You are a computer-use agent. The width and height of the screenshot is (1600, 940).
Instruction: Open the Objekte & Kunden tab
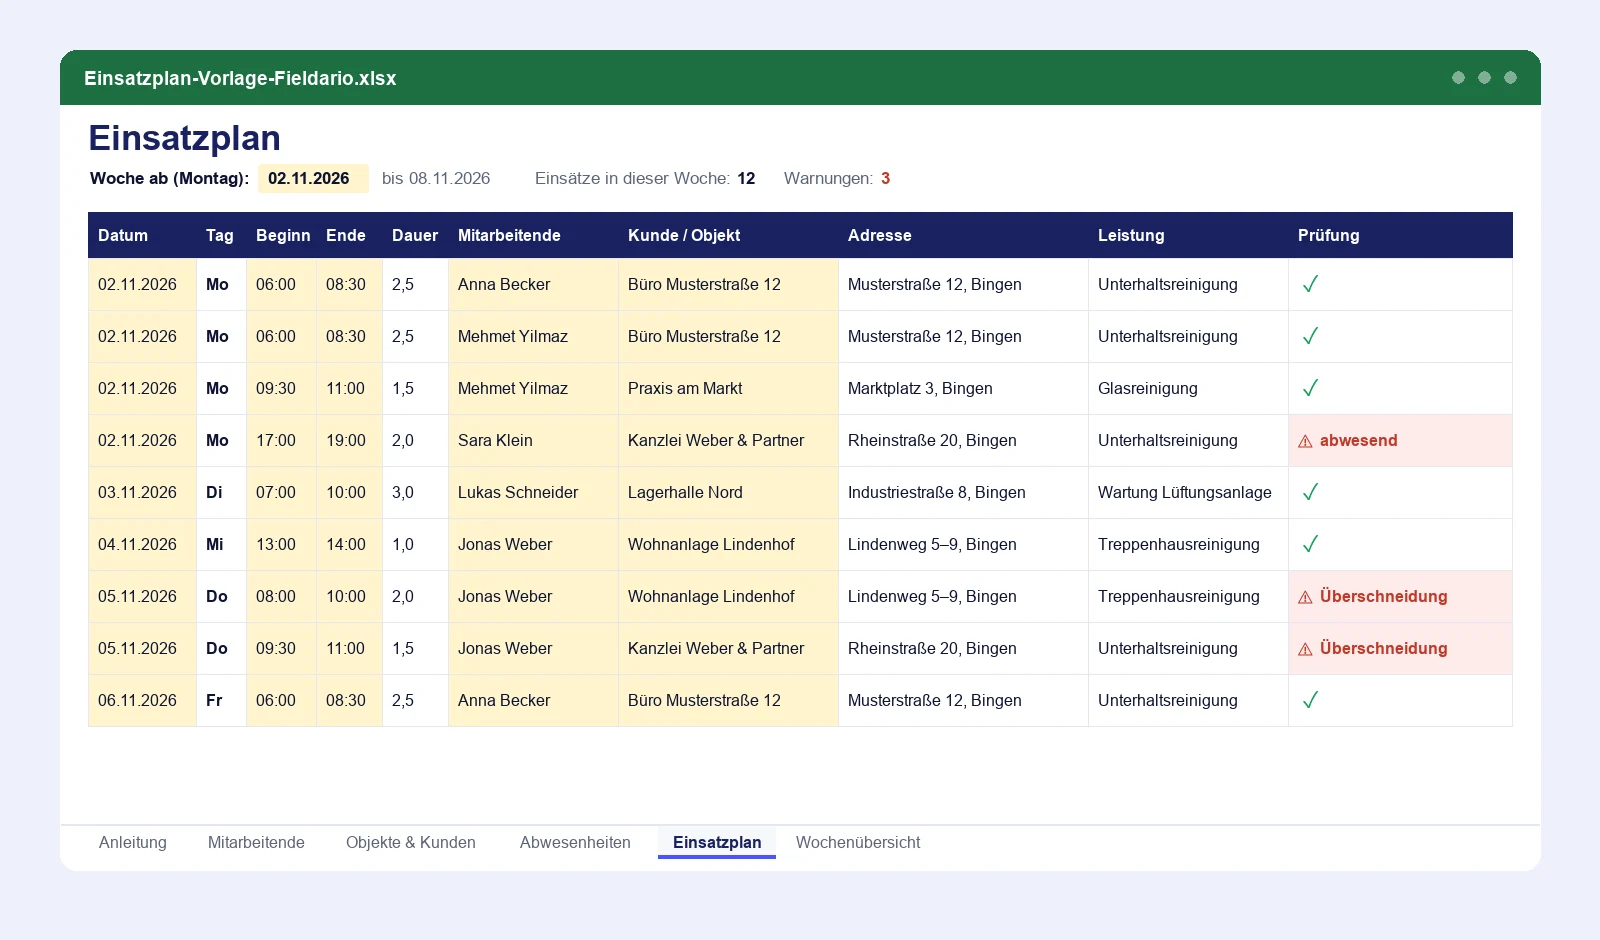pyautogui.click(x=411, y=842)
